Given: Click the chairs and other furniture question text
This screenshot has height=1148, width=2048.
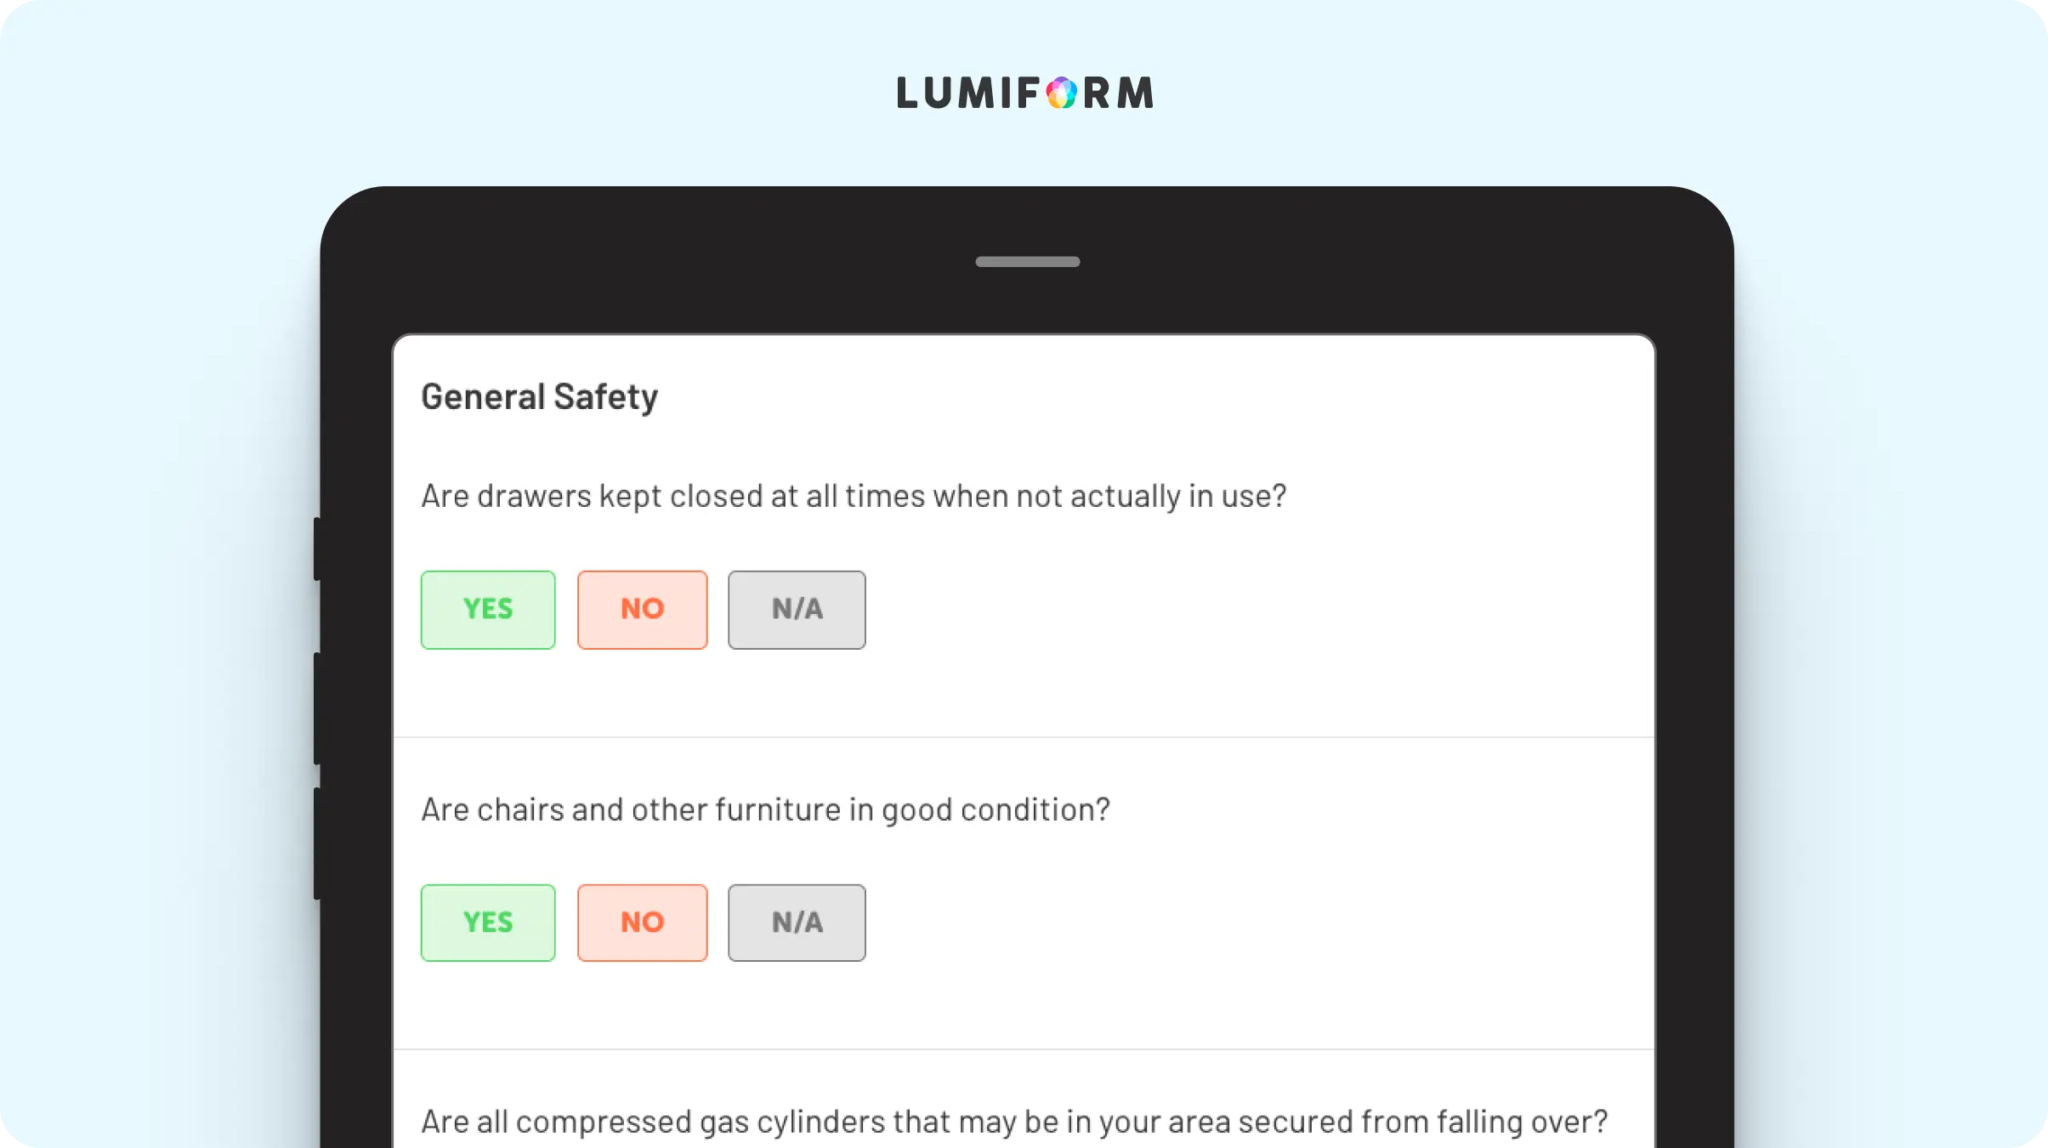Looking at the screenshot, I should (766, 809).
